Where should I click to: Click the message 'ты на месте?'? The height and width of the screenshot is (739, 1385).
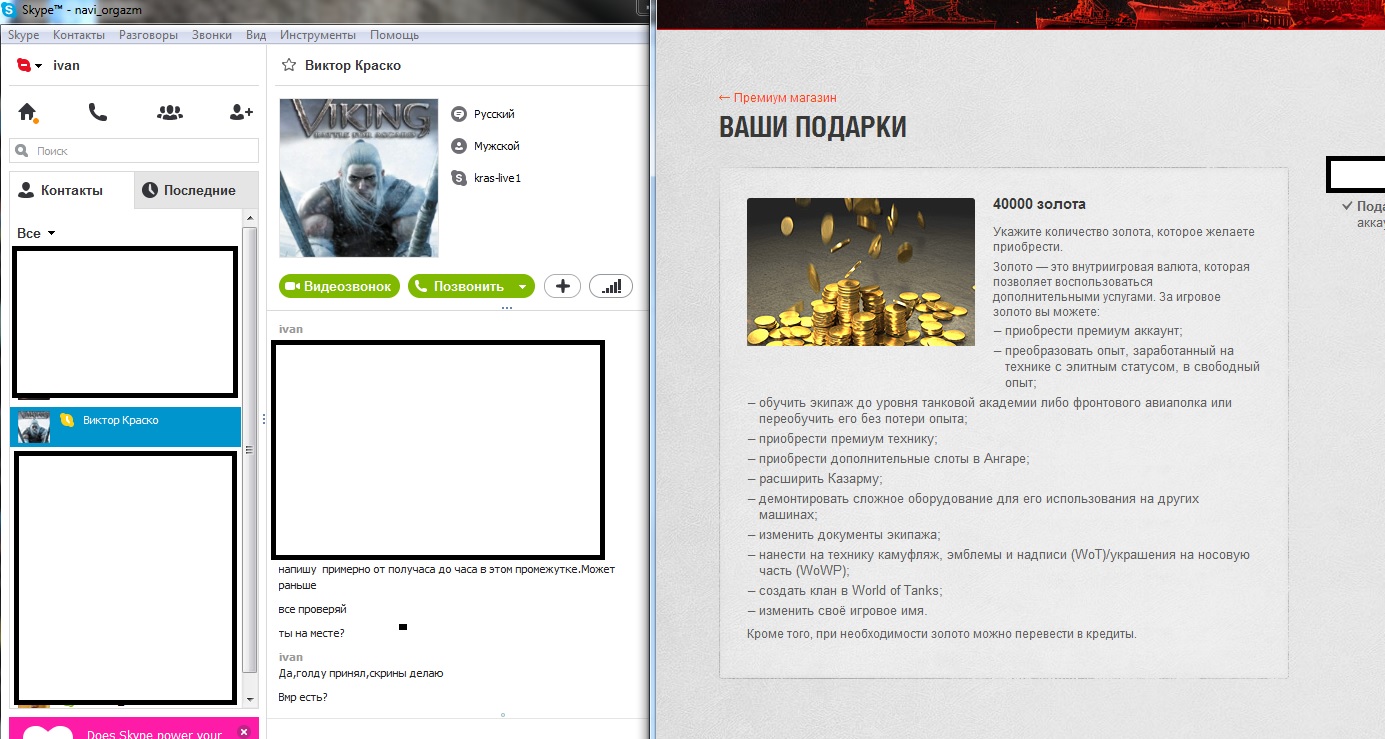pos(312,633)
